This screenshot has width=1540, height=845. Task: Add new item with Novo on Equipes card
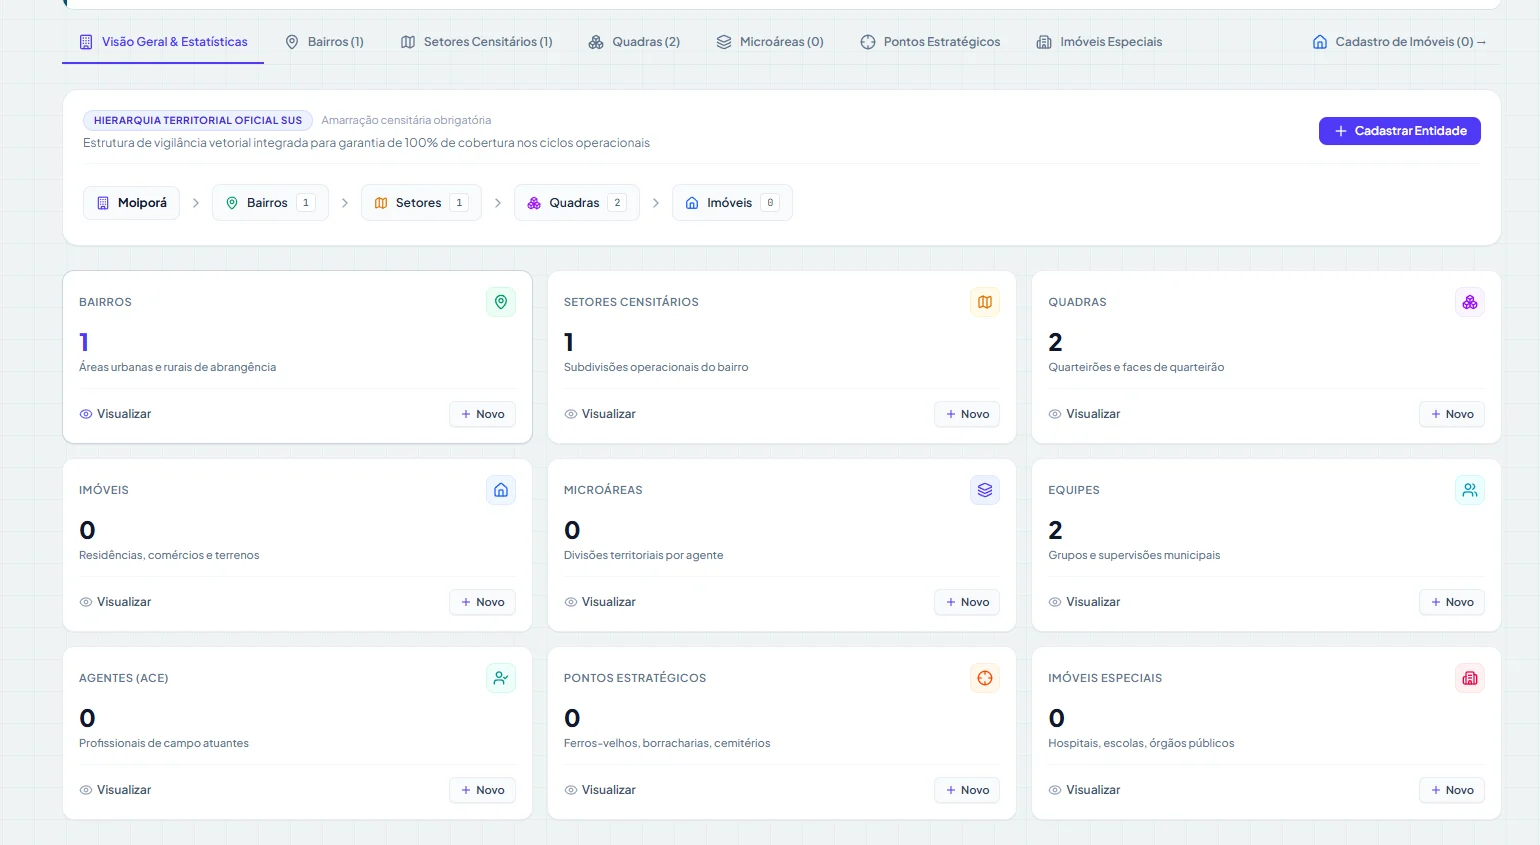pos(1452,602)
